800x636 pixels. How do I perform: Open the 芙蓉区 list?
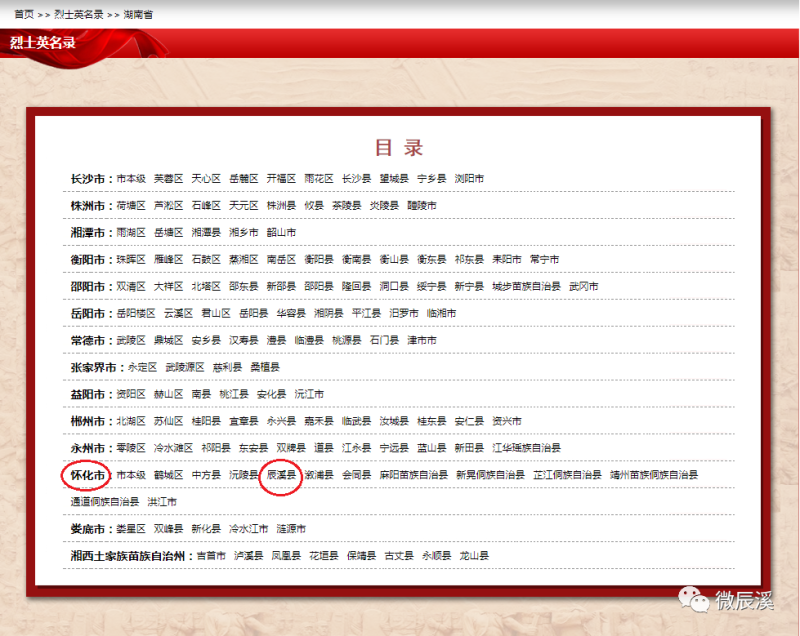click(x=168, y=179)
